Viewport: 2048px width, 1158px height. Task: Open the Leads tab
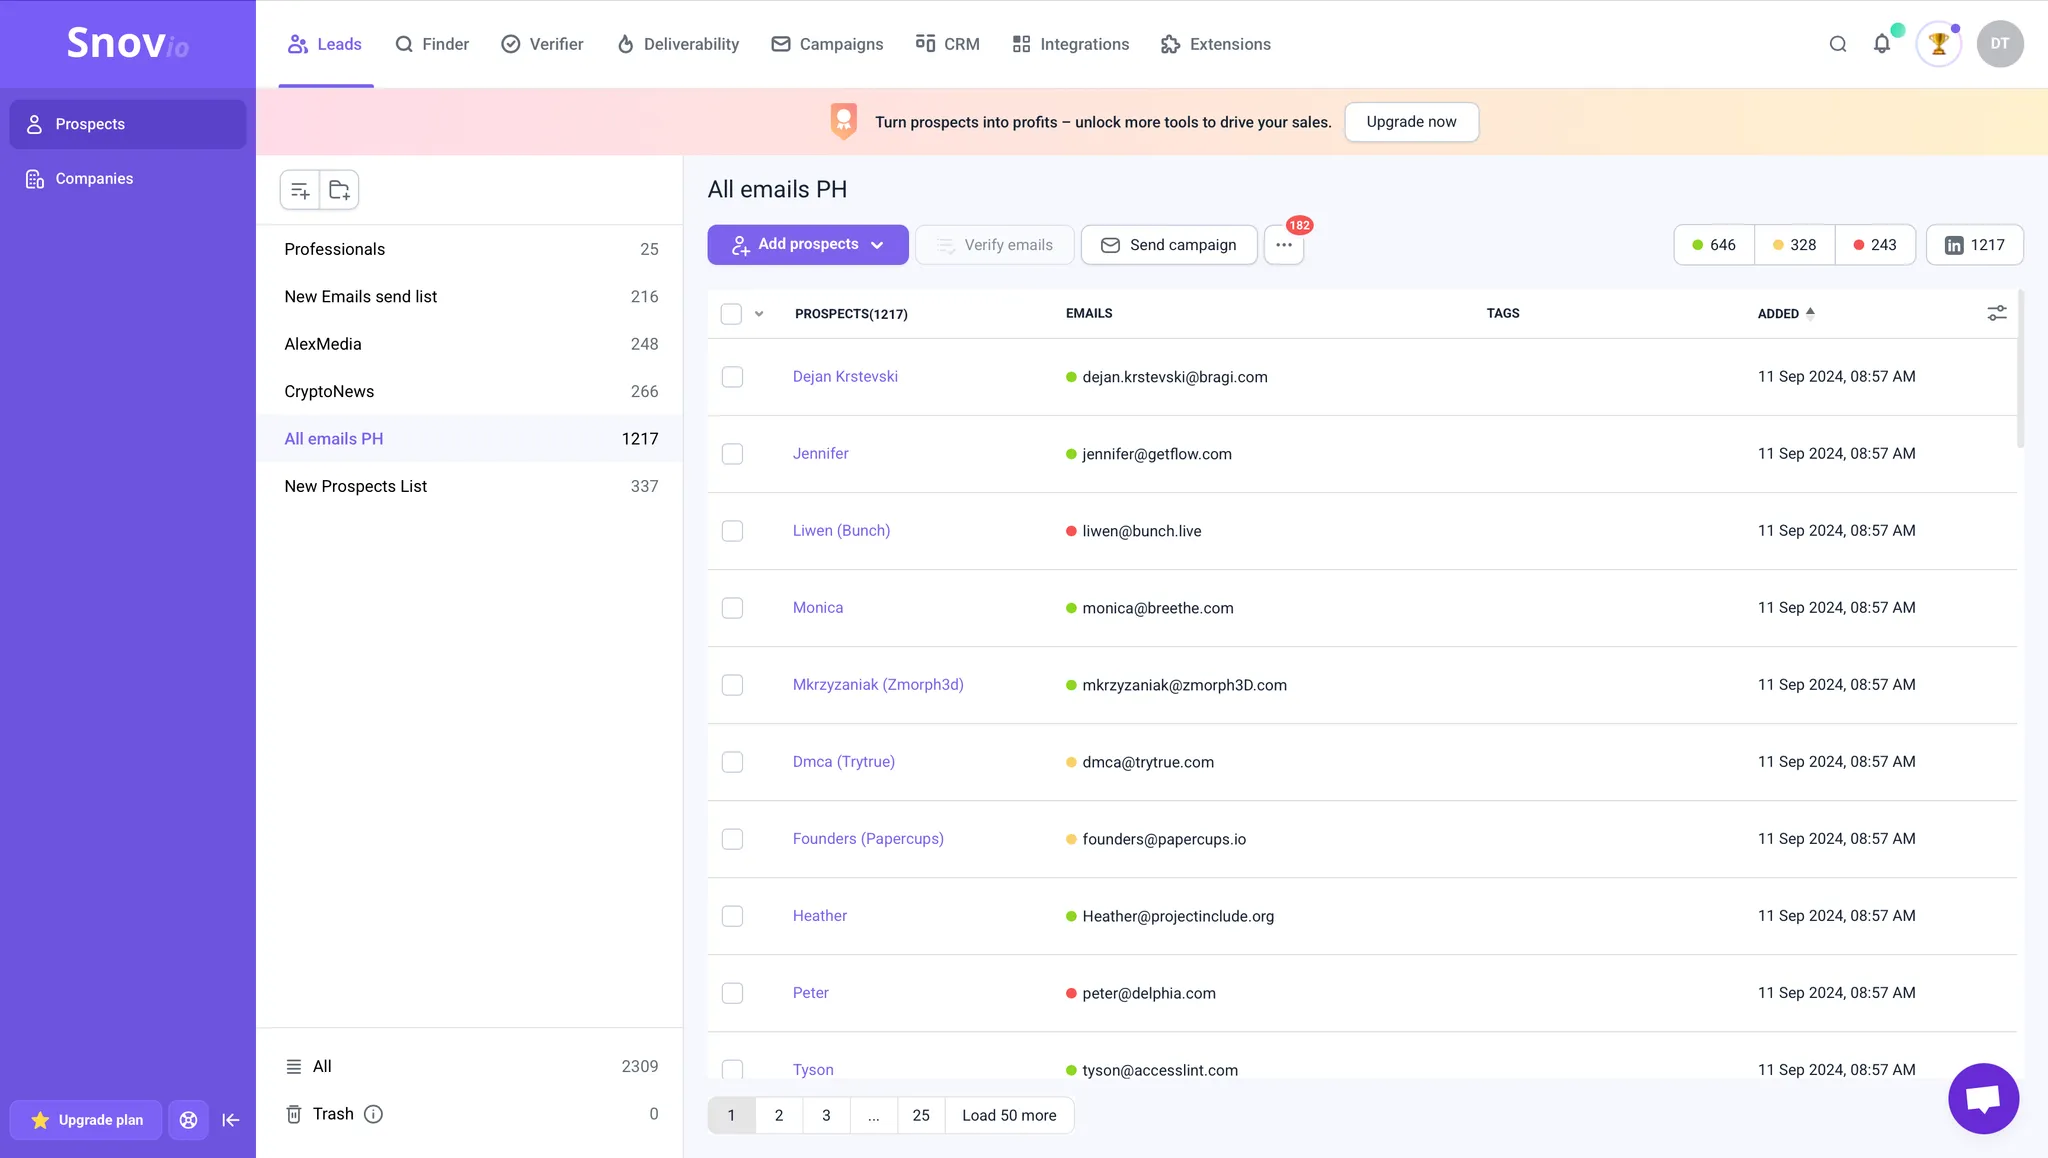[325, 44]
